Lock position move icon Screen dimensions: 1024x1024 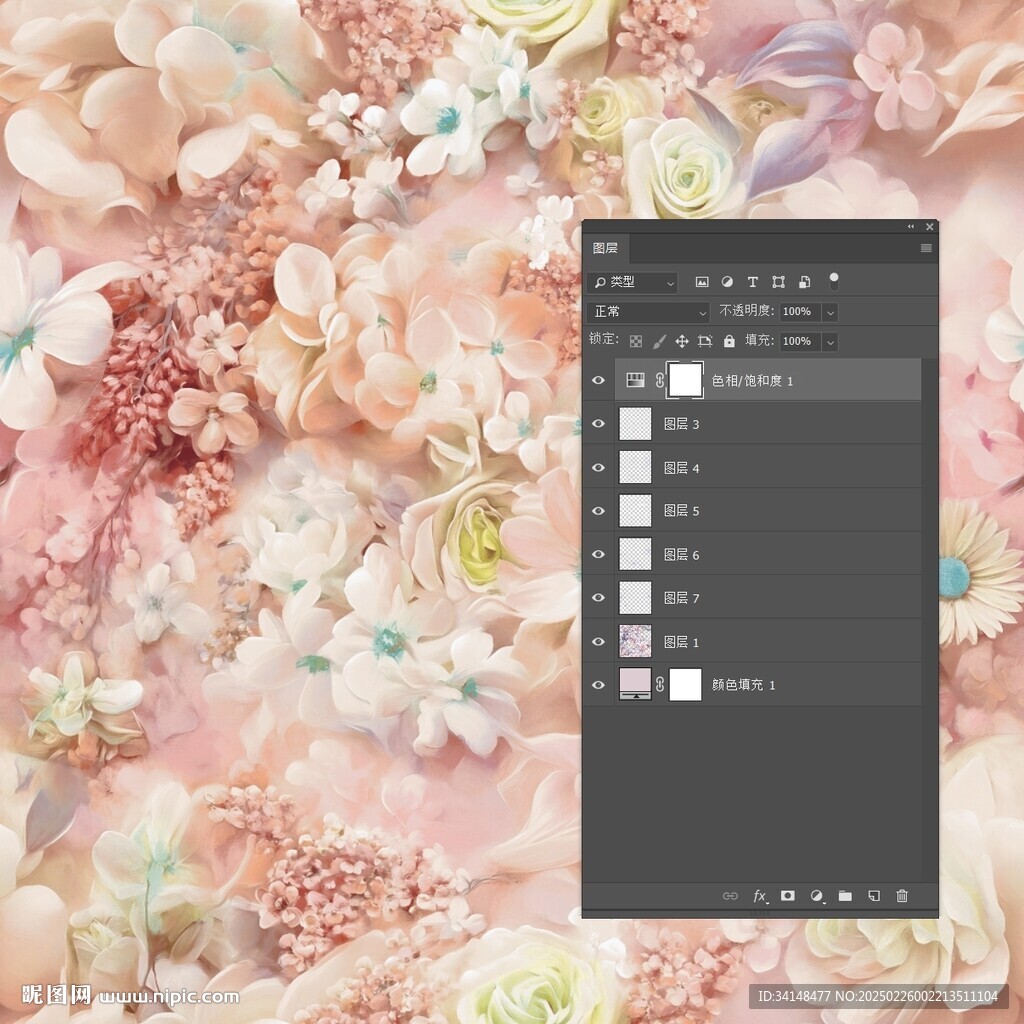(682, 341)
